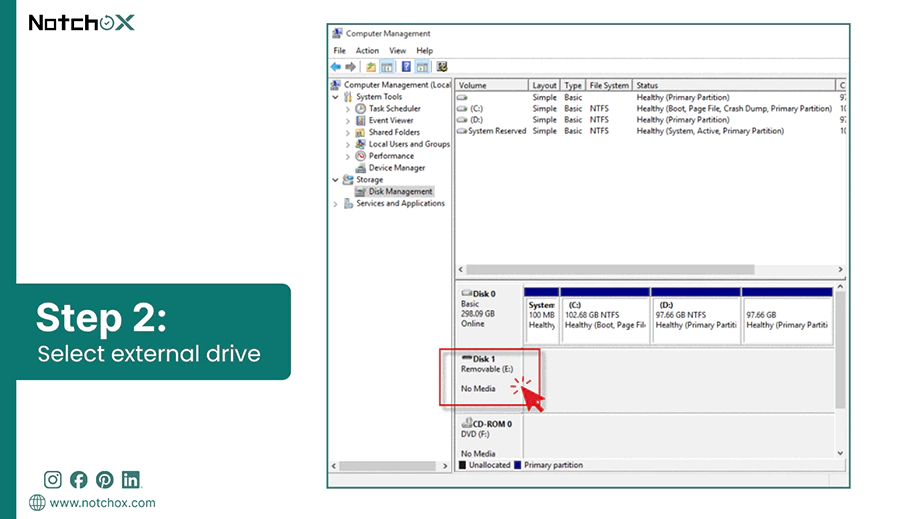Click the blue Primary partition legend swatch
The height and width of the screenshot is (519, 922).
click(x=517, y=465)
